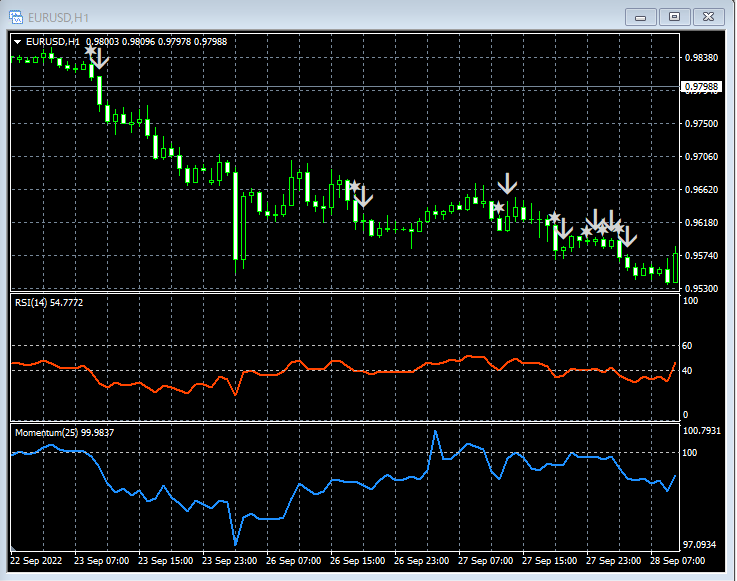Click the blue Momentum line at its peak

pyautogui.click(x=436, y=432)
